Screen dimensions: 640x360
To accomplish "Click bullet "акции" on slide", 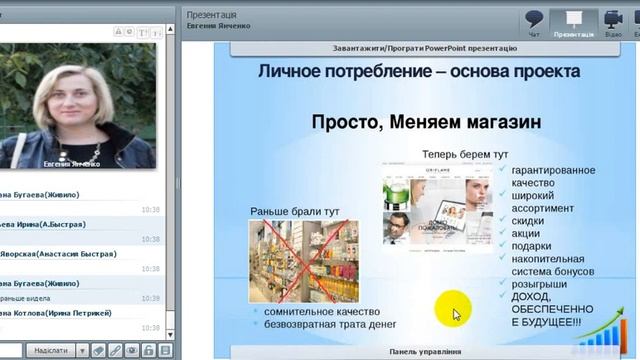I will [525, 233].
